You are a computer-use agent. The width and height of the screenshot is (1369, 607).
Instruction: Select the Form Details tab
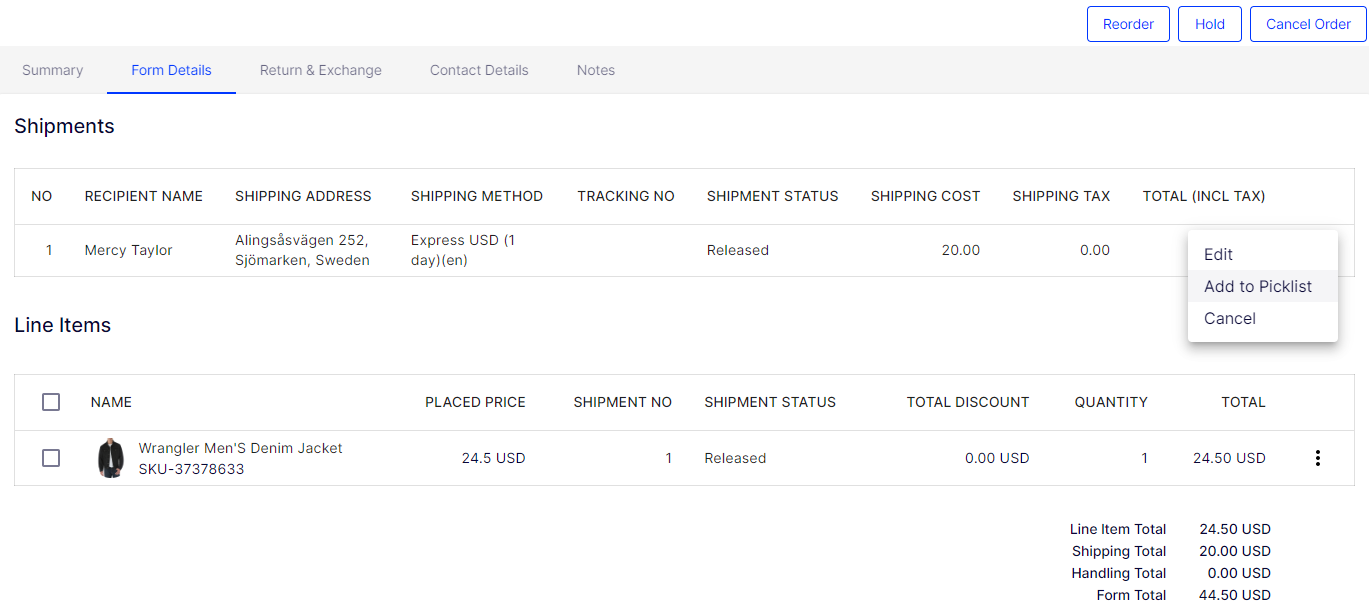point(171,70)
